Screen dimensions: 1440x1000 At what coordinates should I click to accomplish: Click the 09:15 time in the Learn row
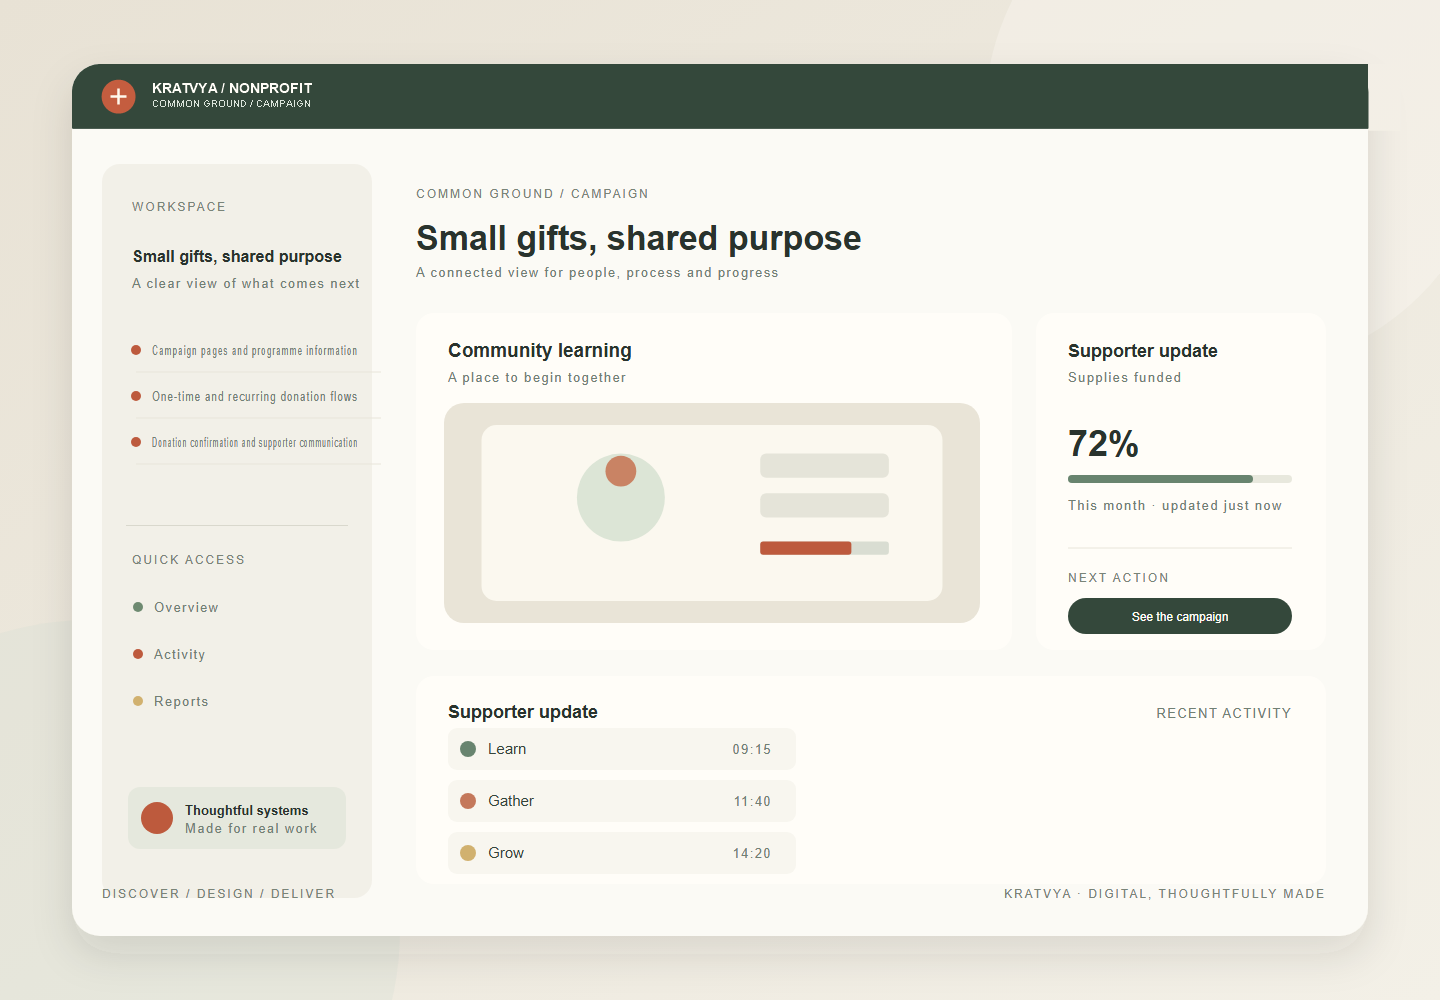coord(752,749)
